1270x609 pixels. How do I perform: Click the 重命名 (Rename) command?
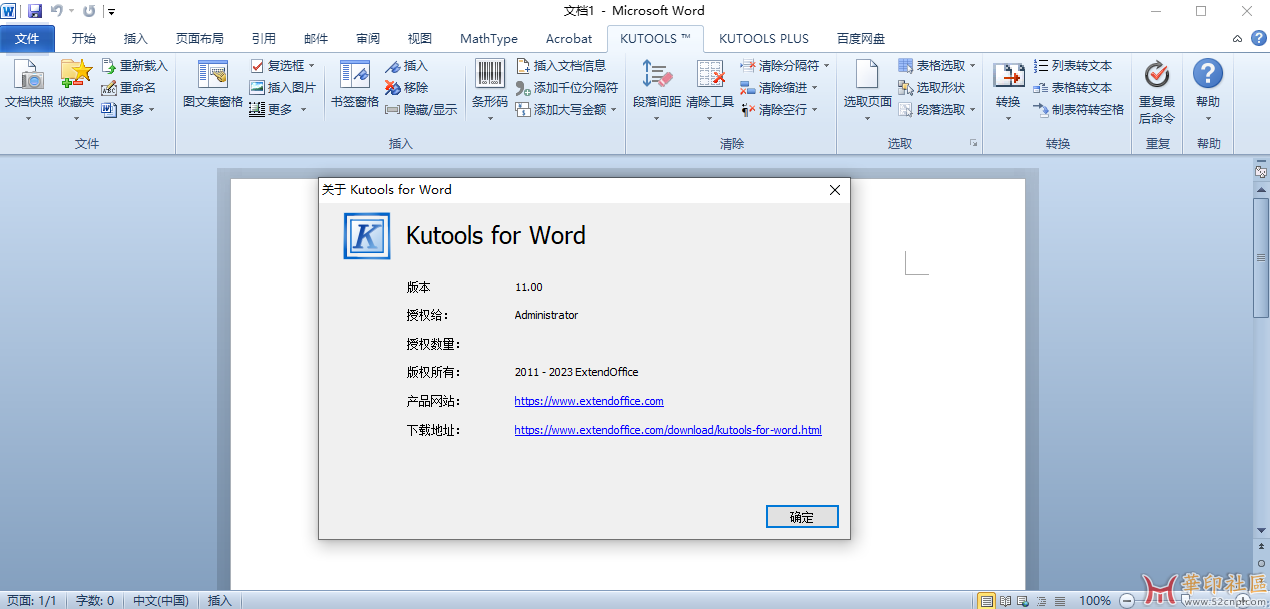pyautogui.click(x=128, y=87)
